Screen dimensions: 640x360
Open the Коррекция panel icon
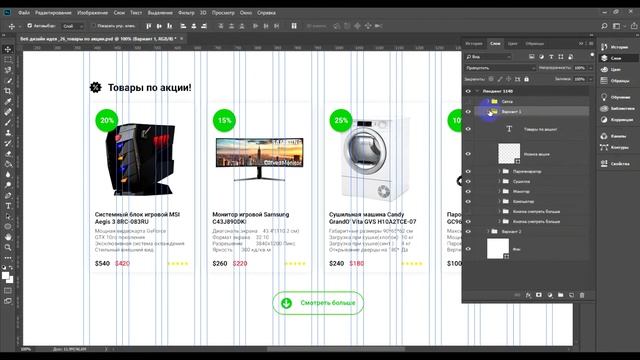point(604,120)
